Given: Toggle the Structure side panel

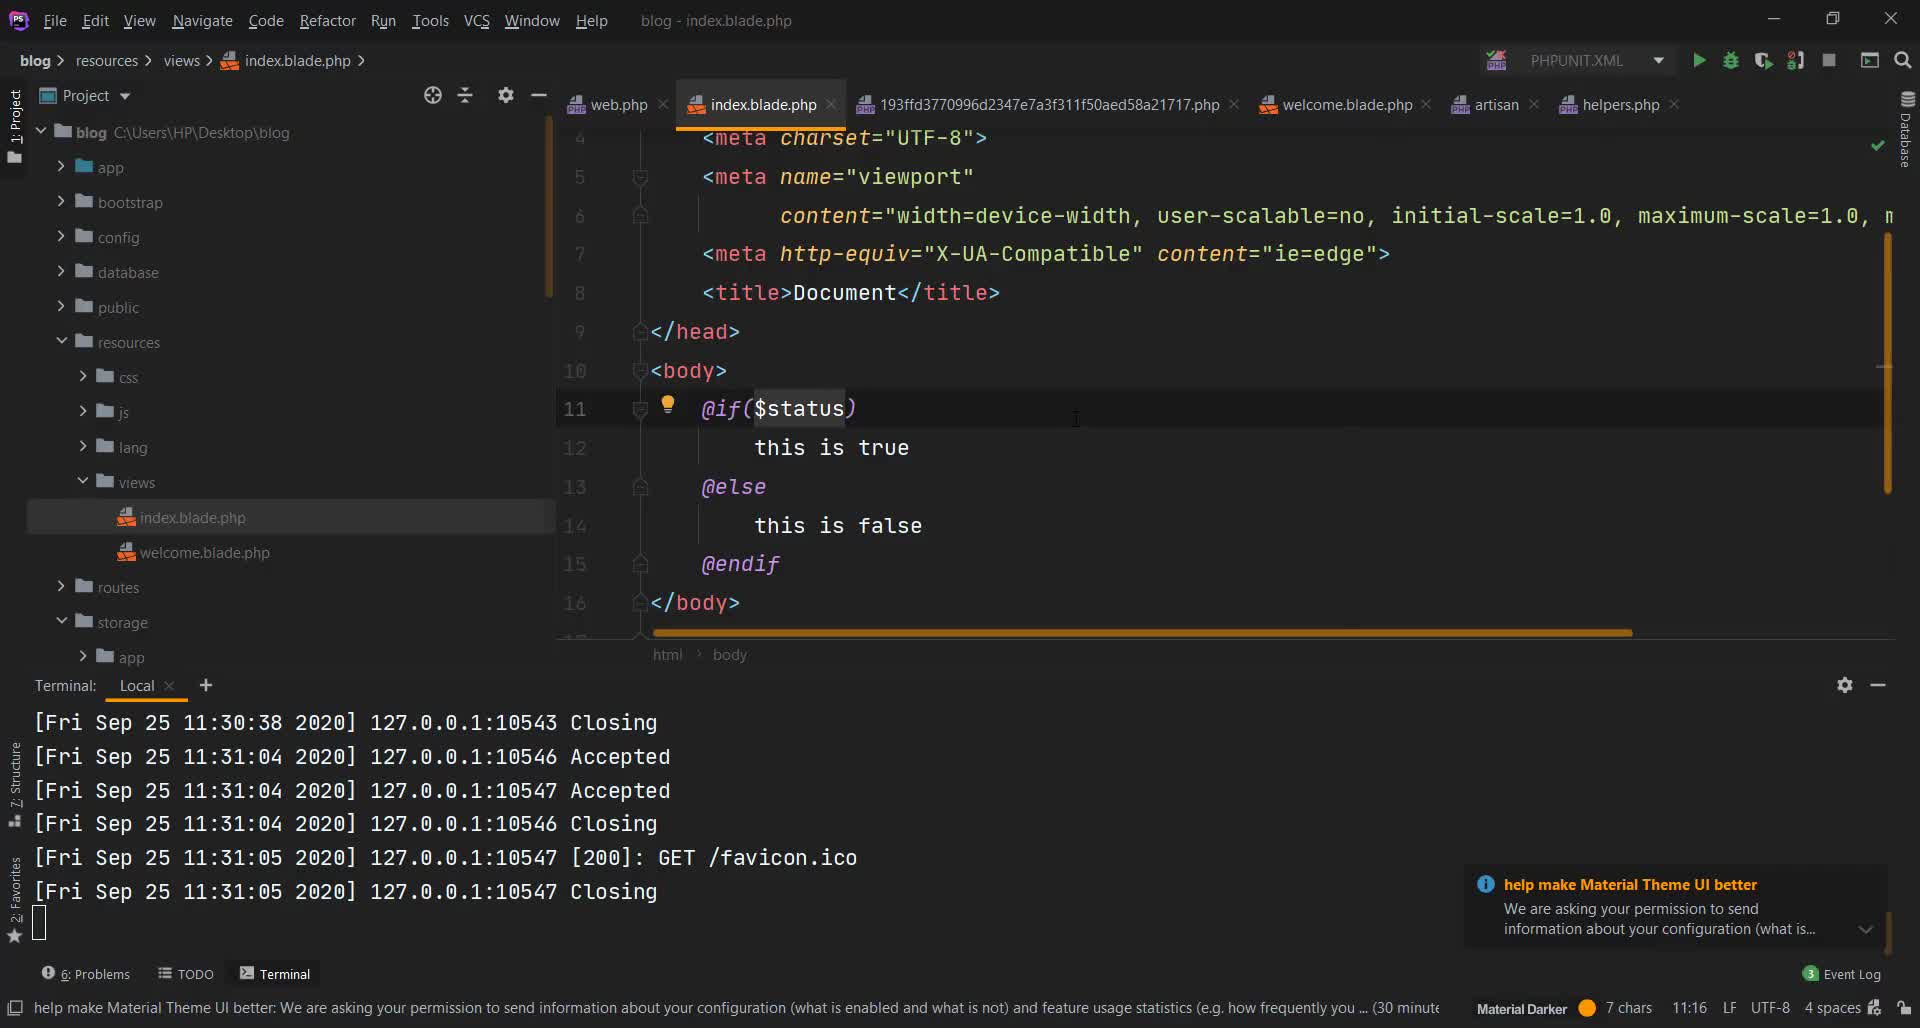Looking at the screenshot, I should pos(15,783).
